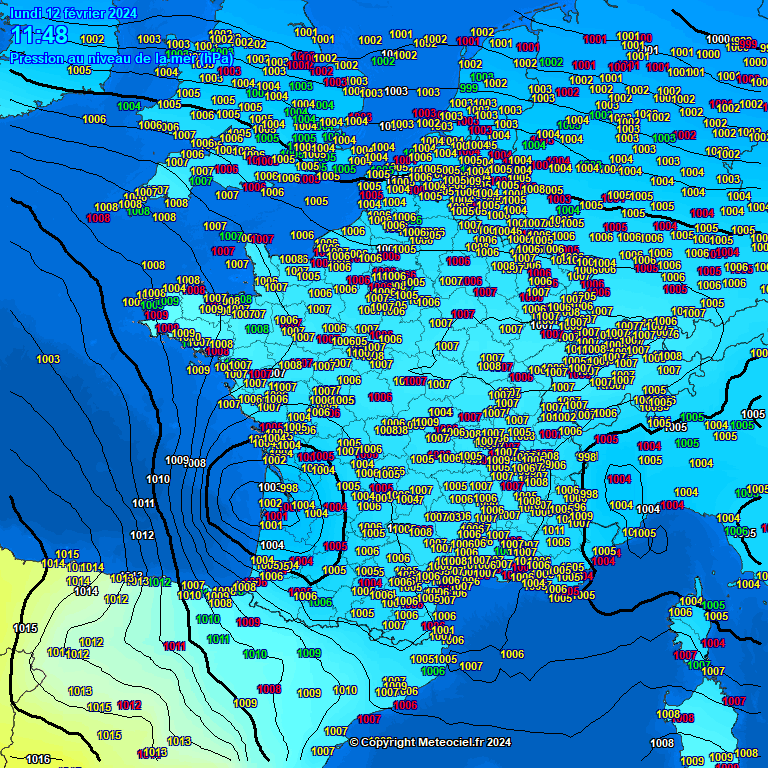This screenshot has height=768, width=768.
Task: Click the red 1011 reading on the thick isobar
Action: point(174,647)
